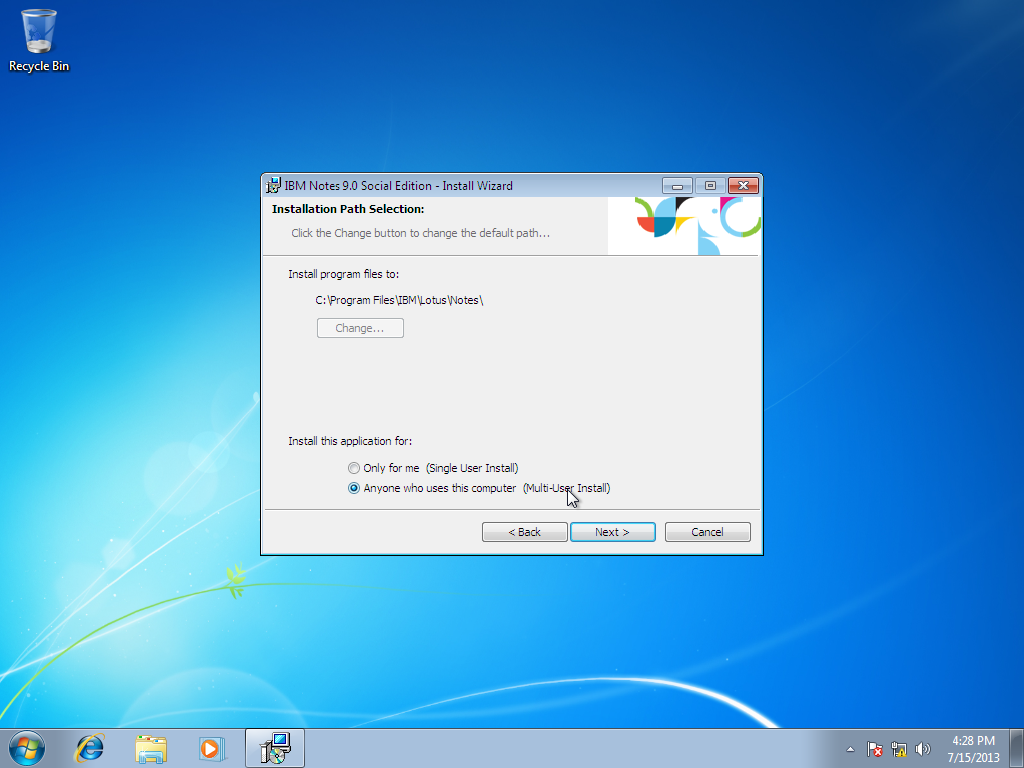1024x768 pixels.
Task: Click the network status icon
Action: click(898, 748)
